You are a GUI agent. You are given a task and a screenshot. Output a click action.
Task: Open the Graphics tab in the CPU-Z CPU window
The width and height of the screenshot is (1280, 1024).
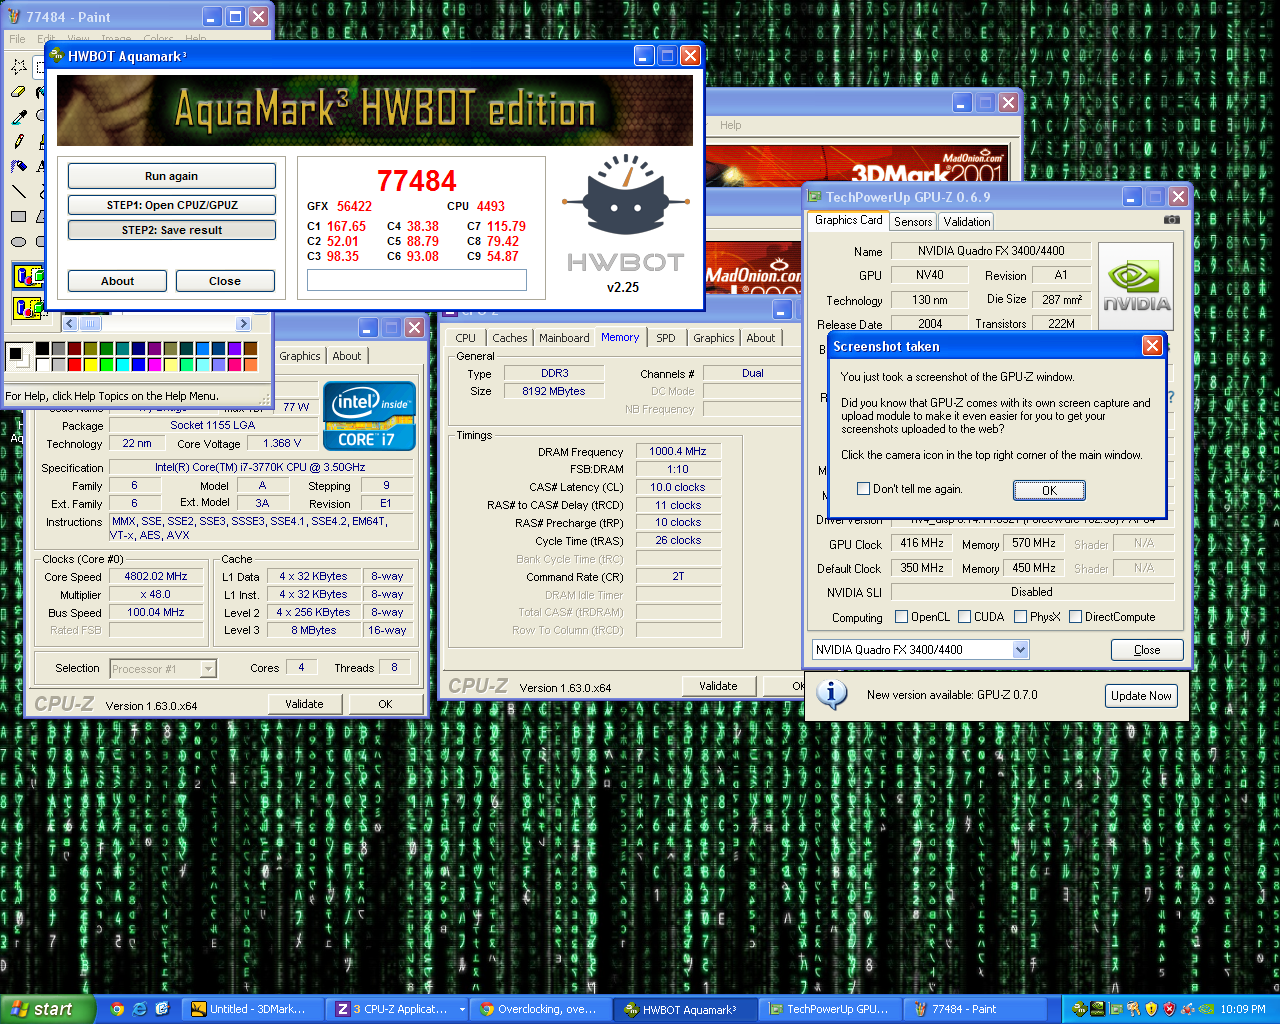300,356
